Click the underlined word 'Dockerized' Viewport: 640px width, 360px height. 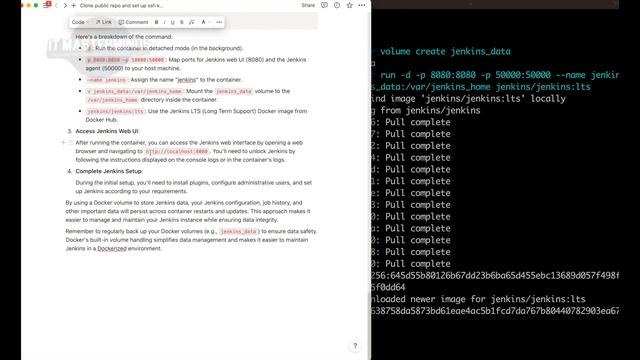point(112,248)
